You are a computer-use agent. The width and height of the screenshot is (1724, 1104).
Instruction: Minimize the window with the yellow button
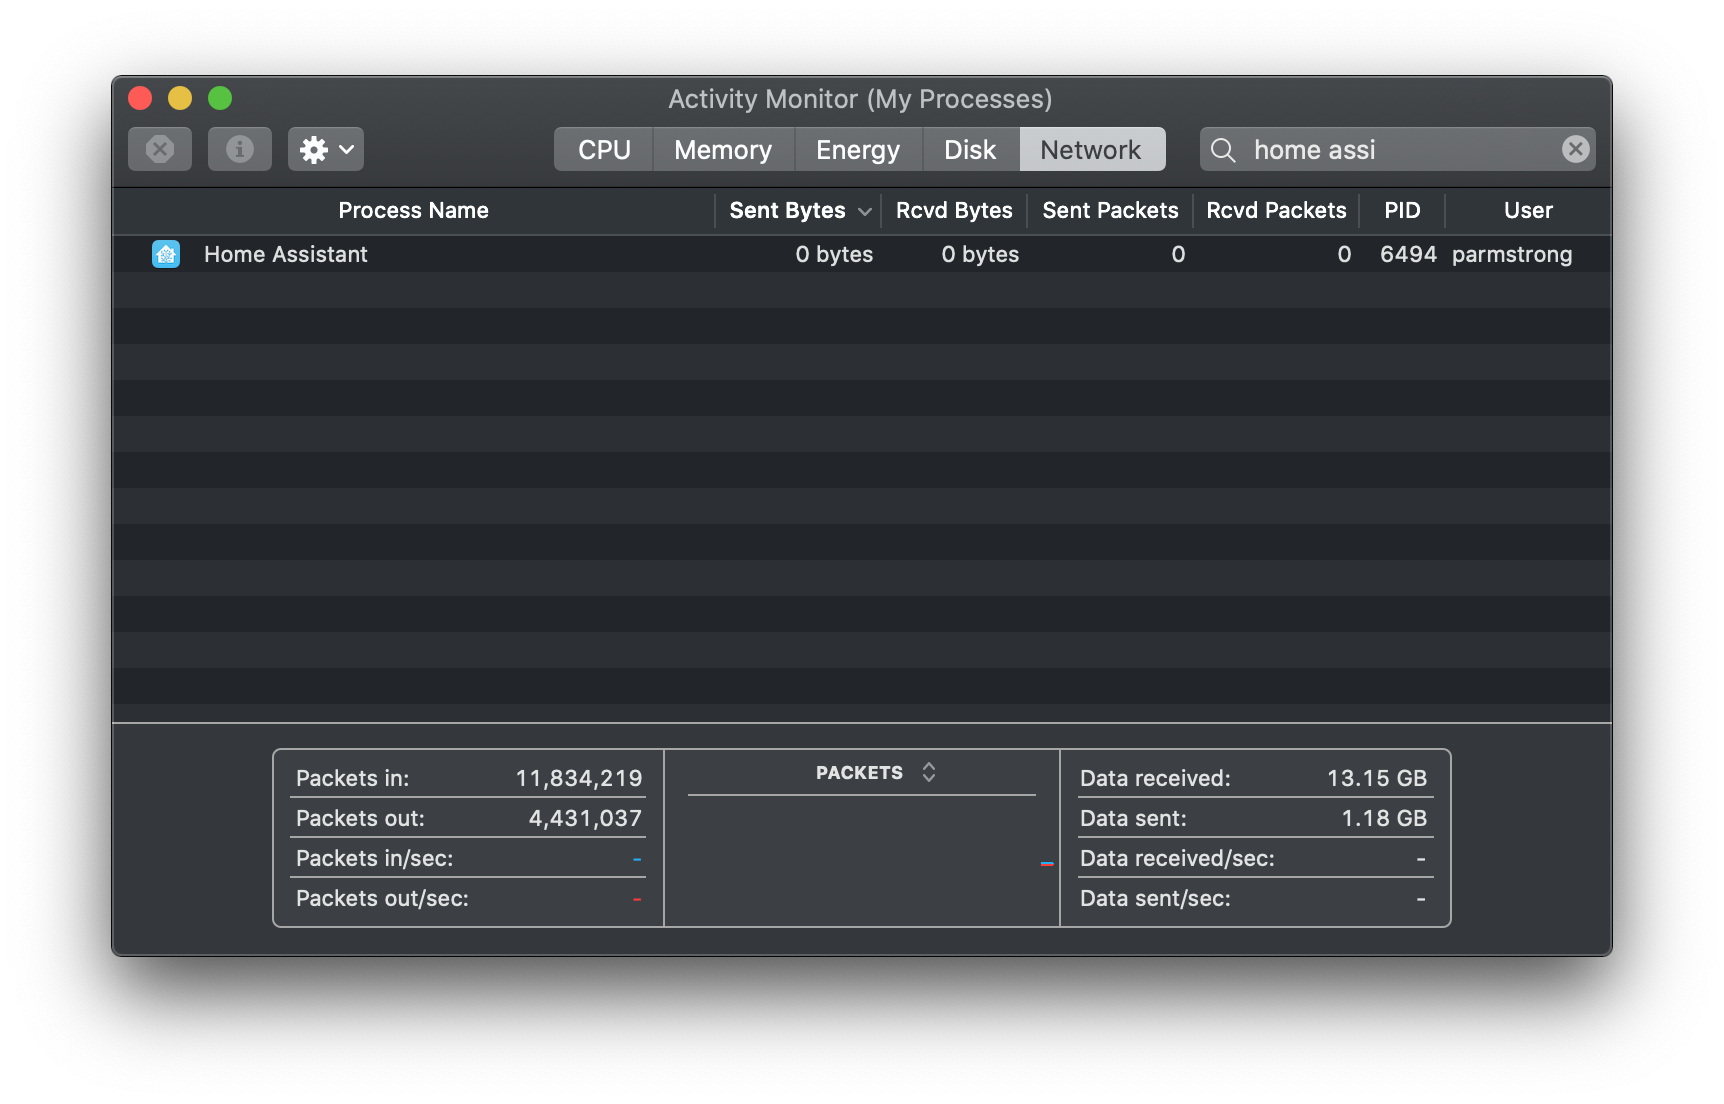(x=180, y=98)
